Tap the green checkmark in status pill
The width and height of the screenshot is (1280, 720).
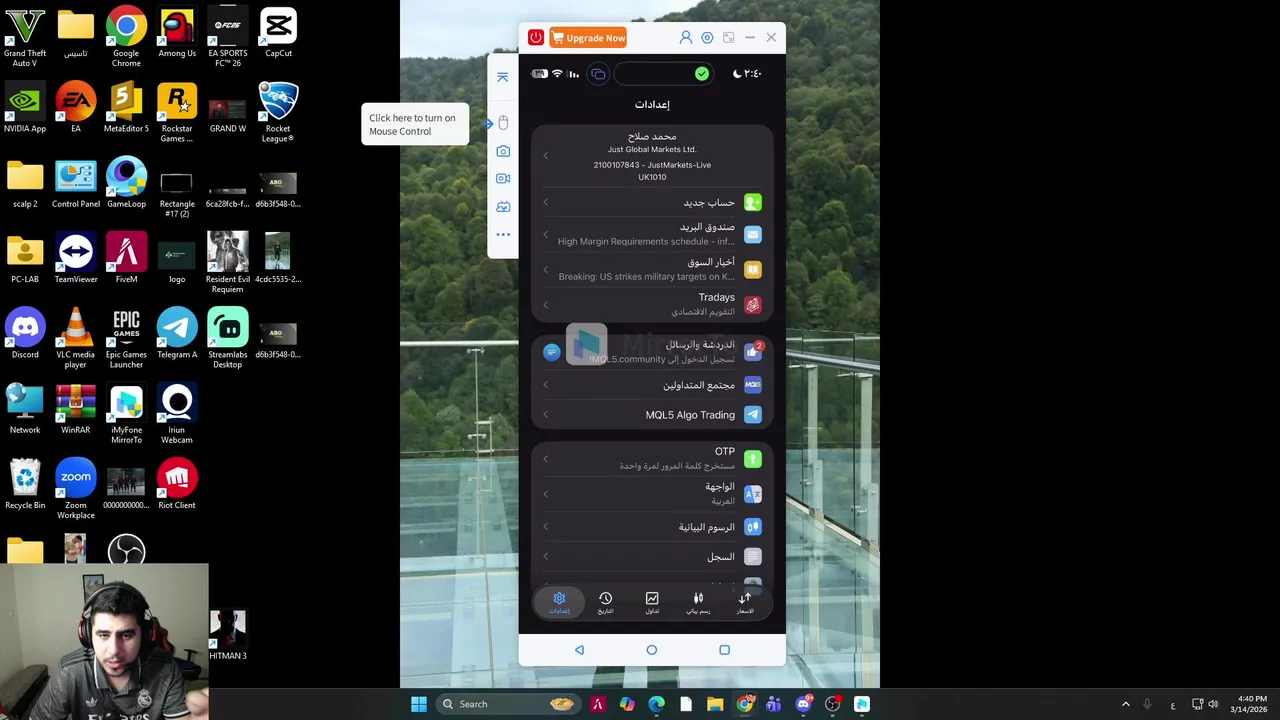click(702, 74)
